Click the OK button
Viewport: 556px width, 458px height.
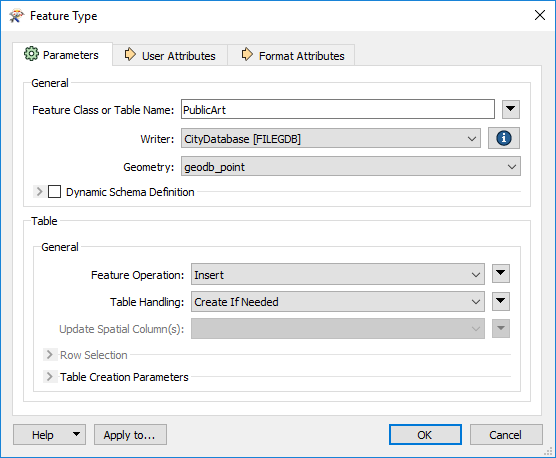click(x=425, y=435)
